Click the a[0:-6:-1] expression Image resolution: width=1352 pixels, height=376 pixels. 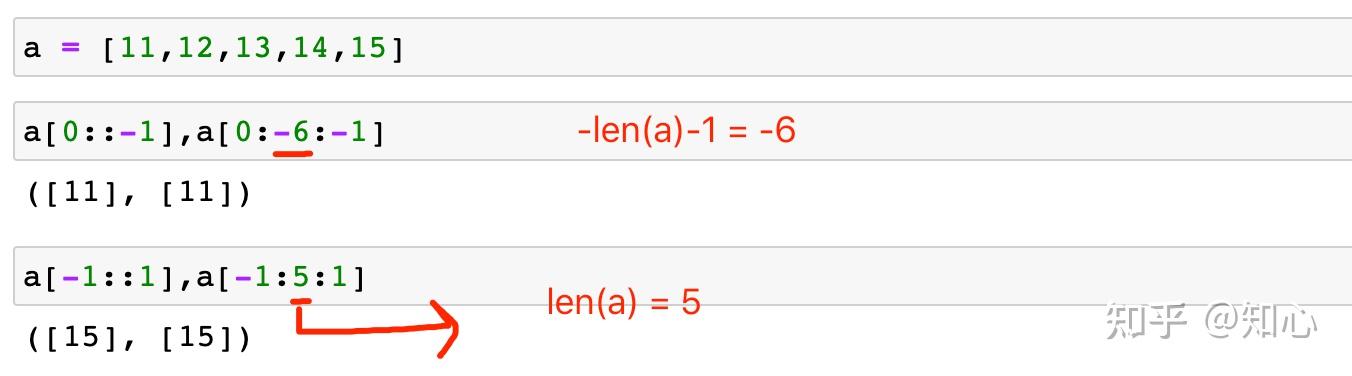click(291, 132)
